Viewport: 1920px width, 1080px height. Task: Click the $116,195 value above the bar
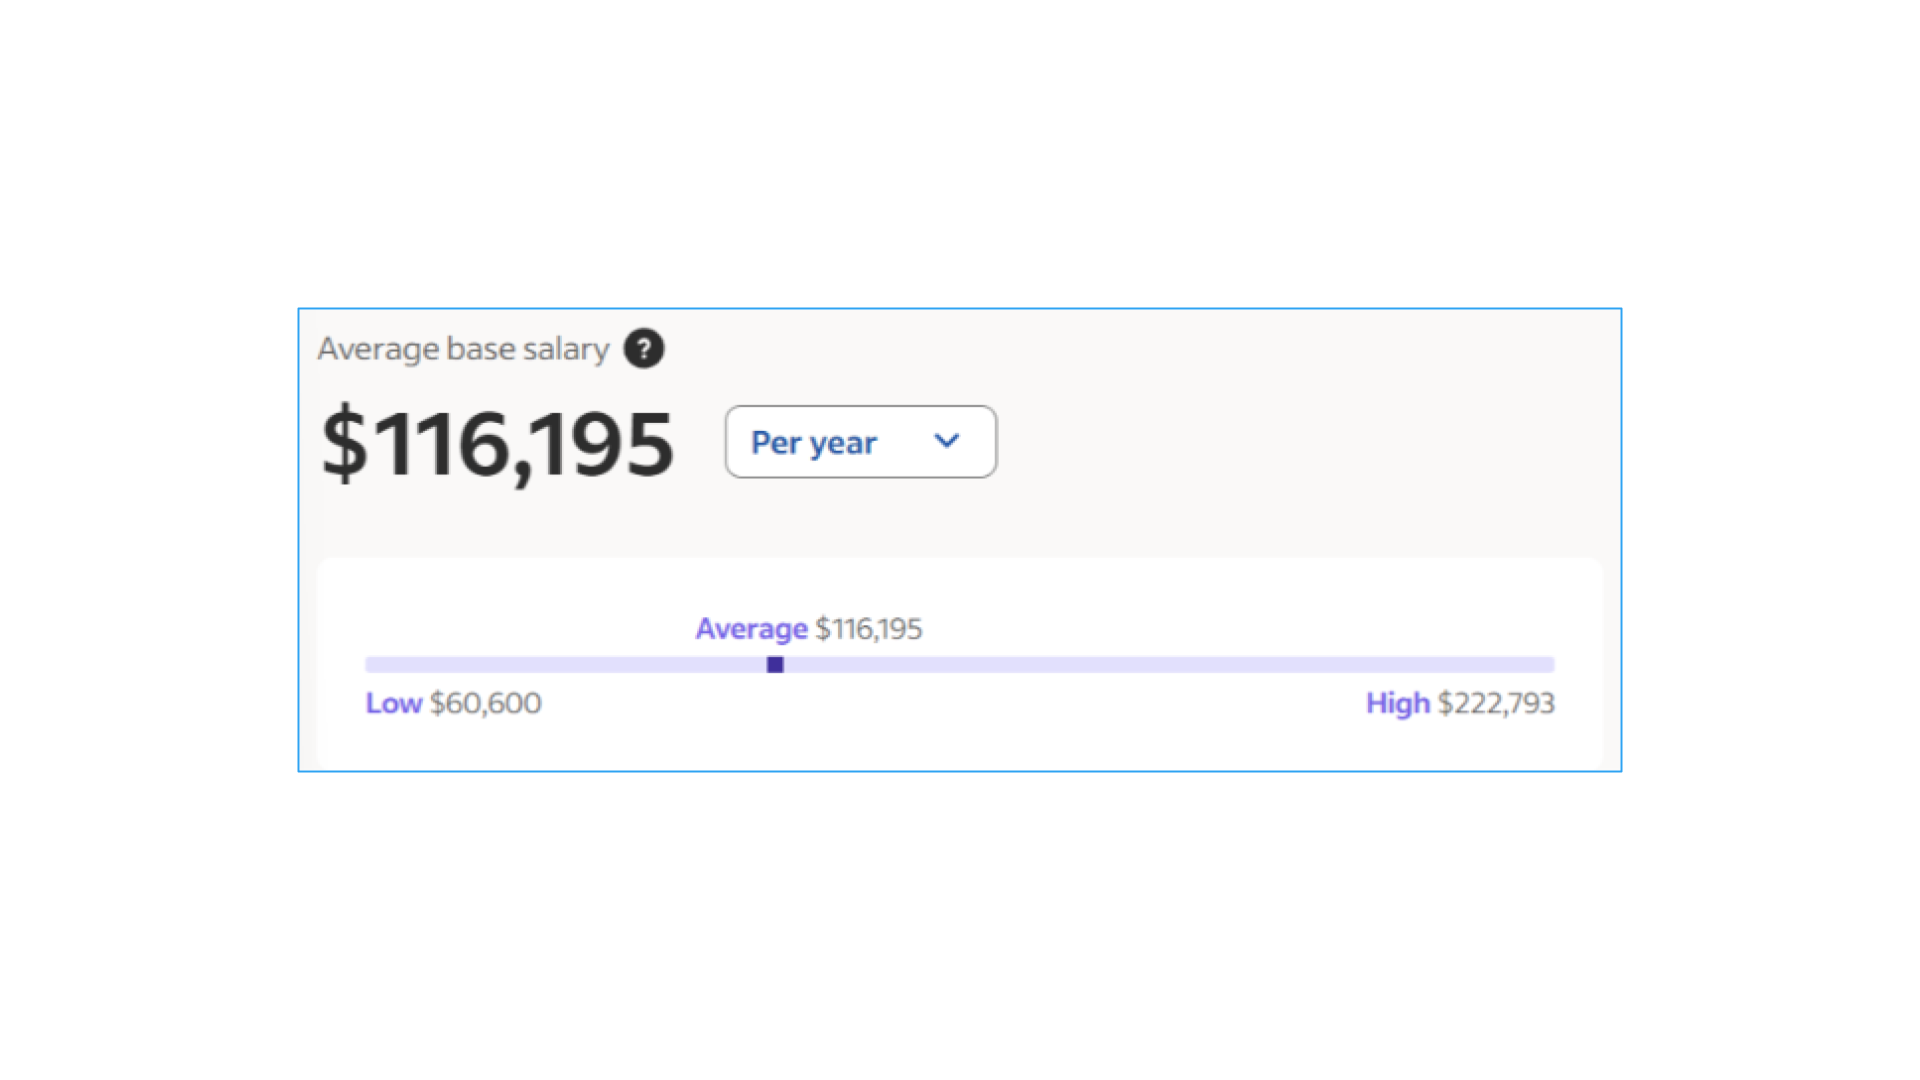pyautogui.click(x=869, y=629)
